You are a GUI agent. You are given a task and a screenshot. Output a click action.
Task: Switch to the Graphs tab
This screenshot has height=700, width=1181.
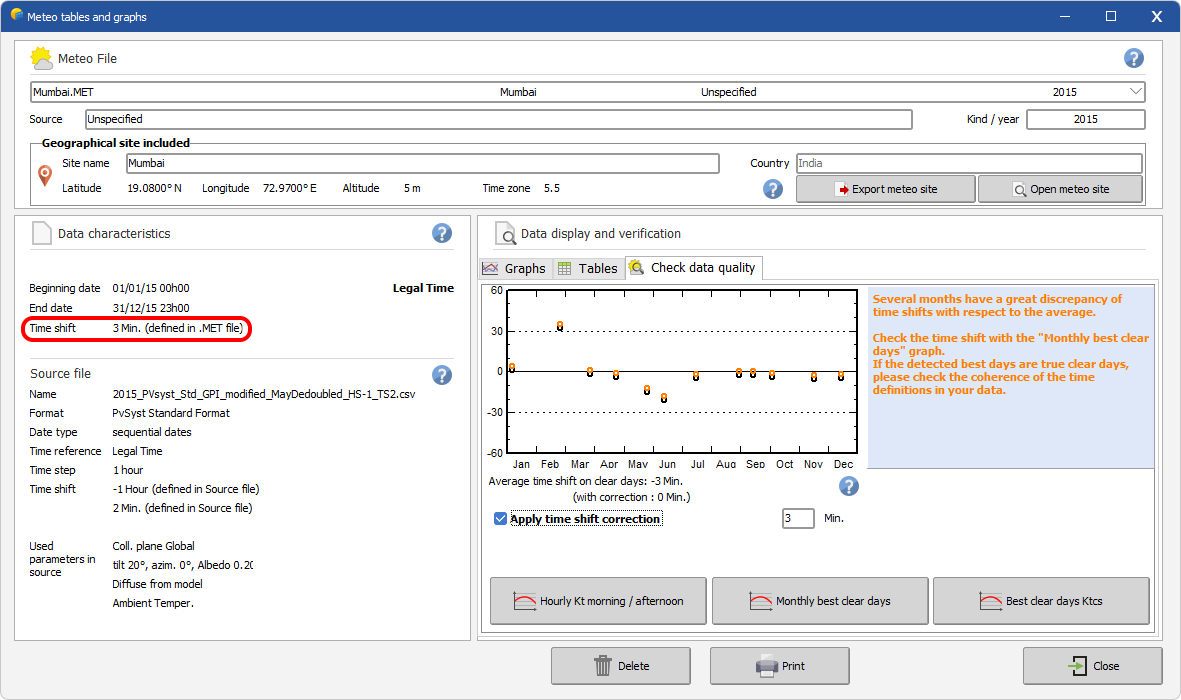[514, 268]
